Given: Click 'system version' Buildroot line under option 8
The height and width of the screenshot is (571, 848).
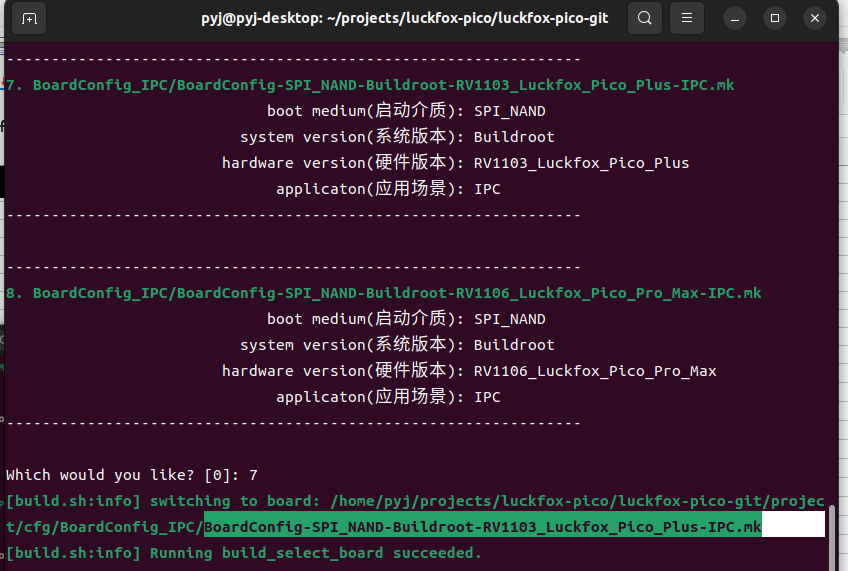Looking at the screenshot, I should (398, 345).
